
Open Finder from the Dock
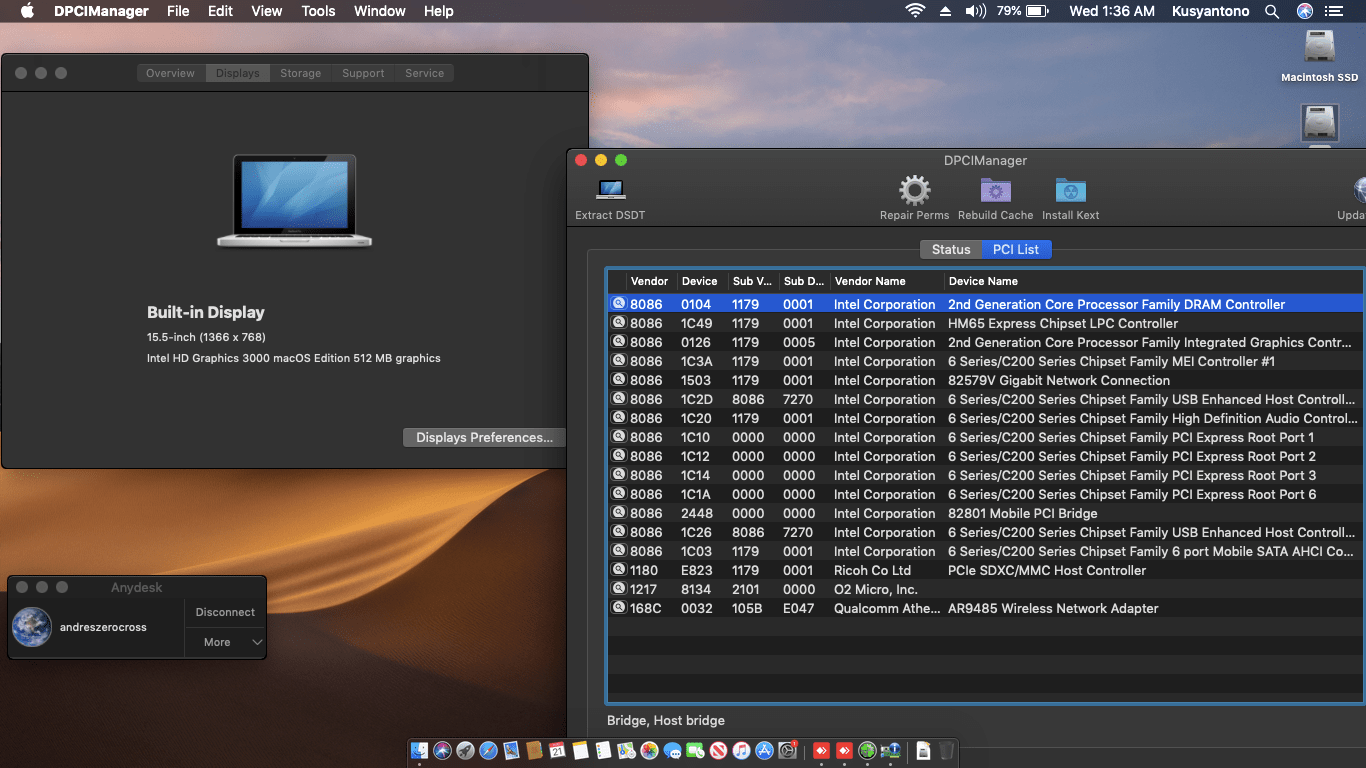pos(420,750)
